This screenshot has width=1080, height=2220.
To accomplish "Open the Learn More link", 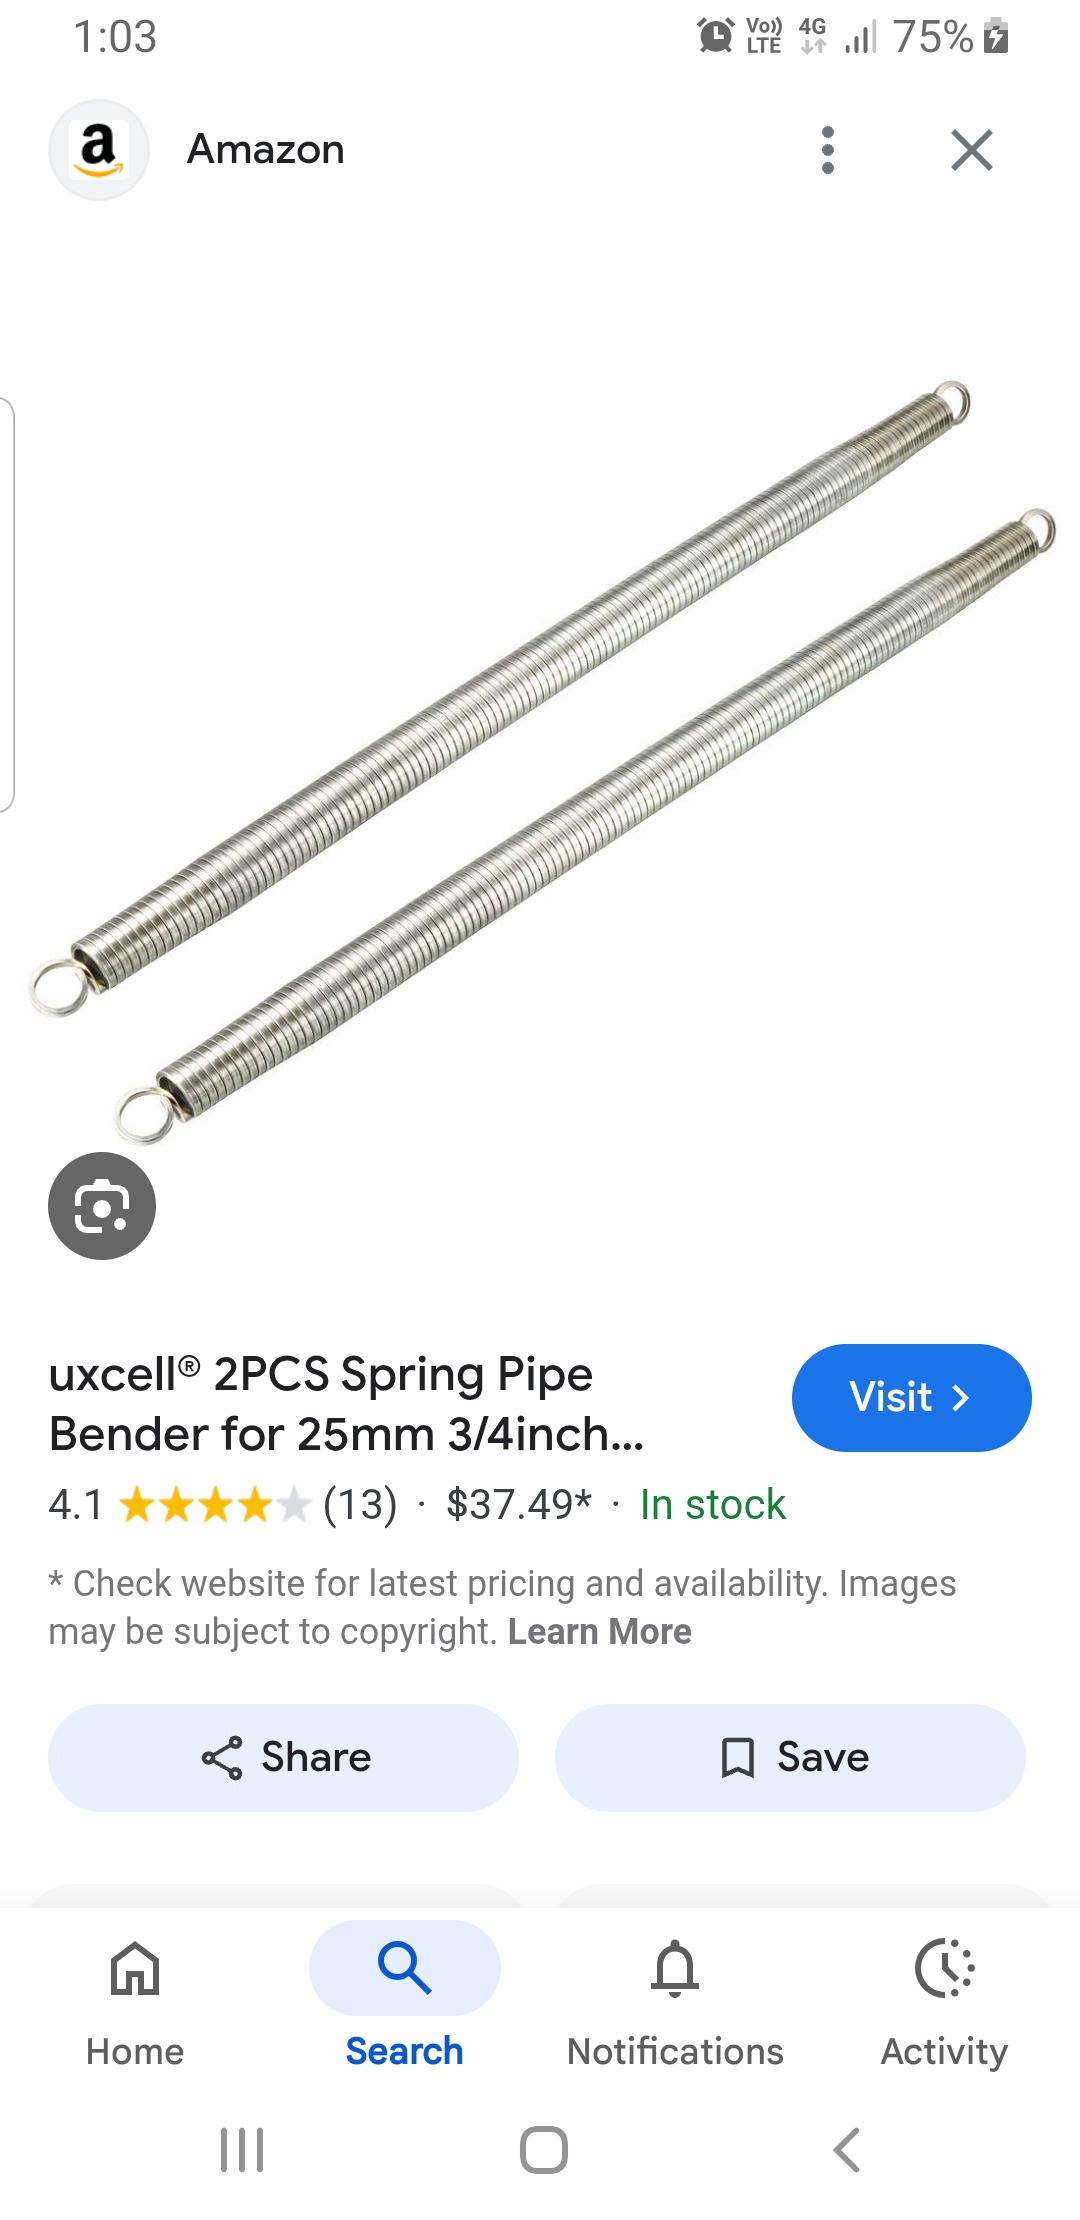I will click(x=599, y=1631).
